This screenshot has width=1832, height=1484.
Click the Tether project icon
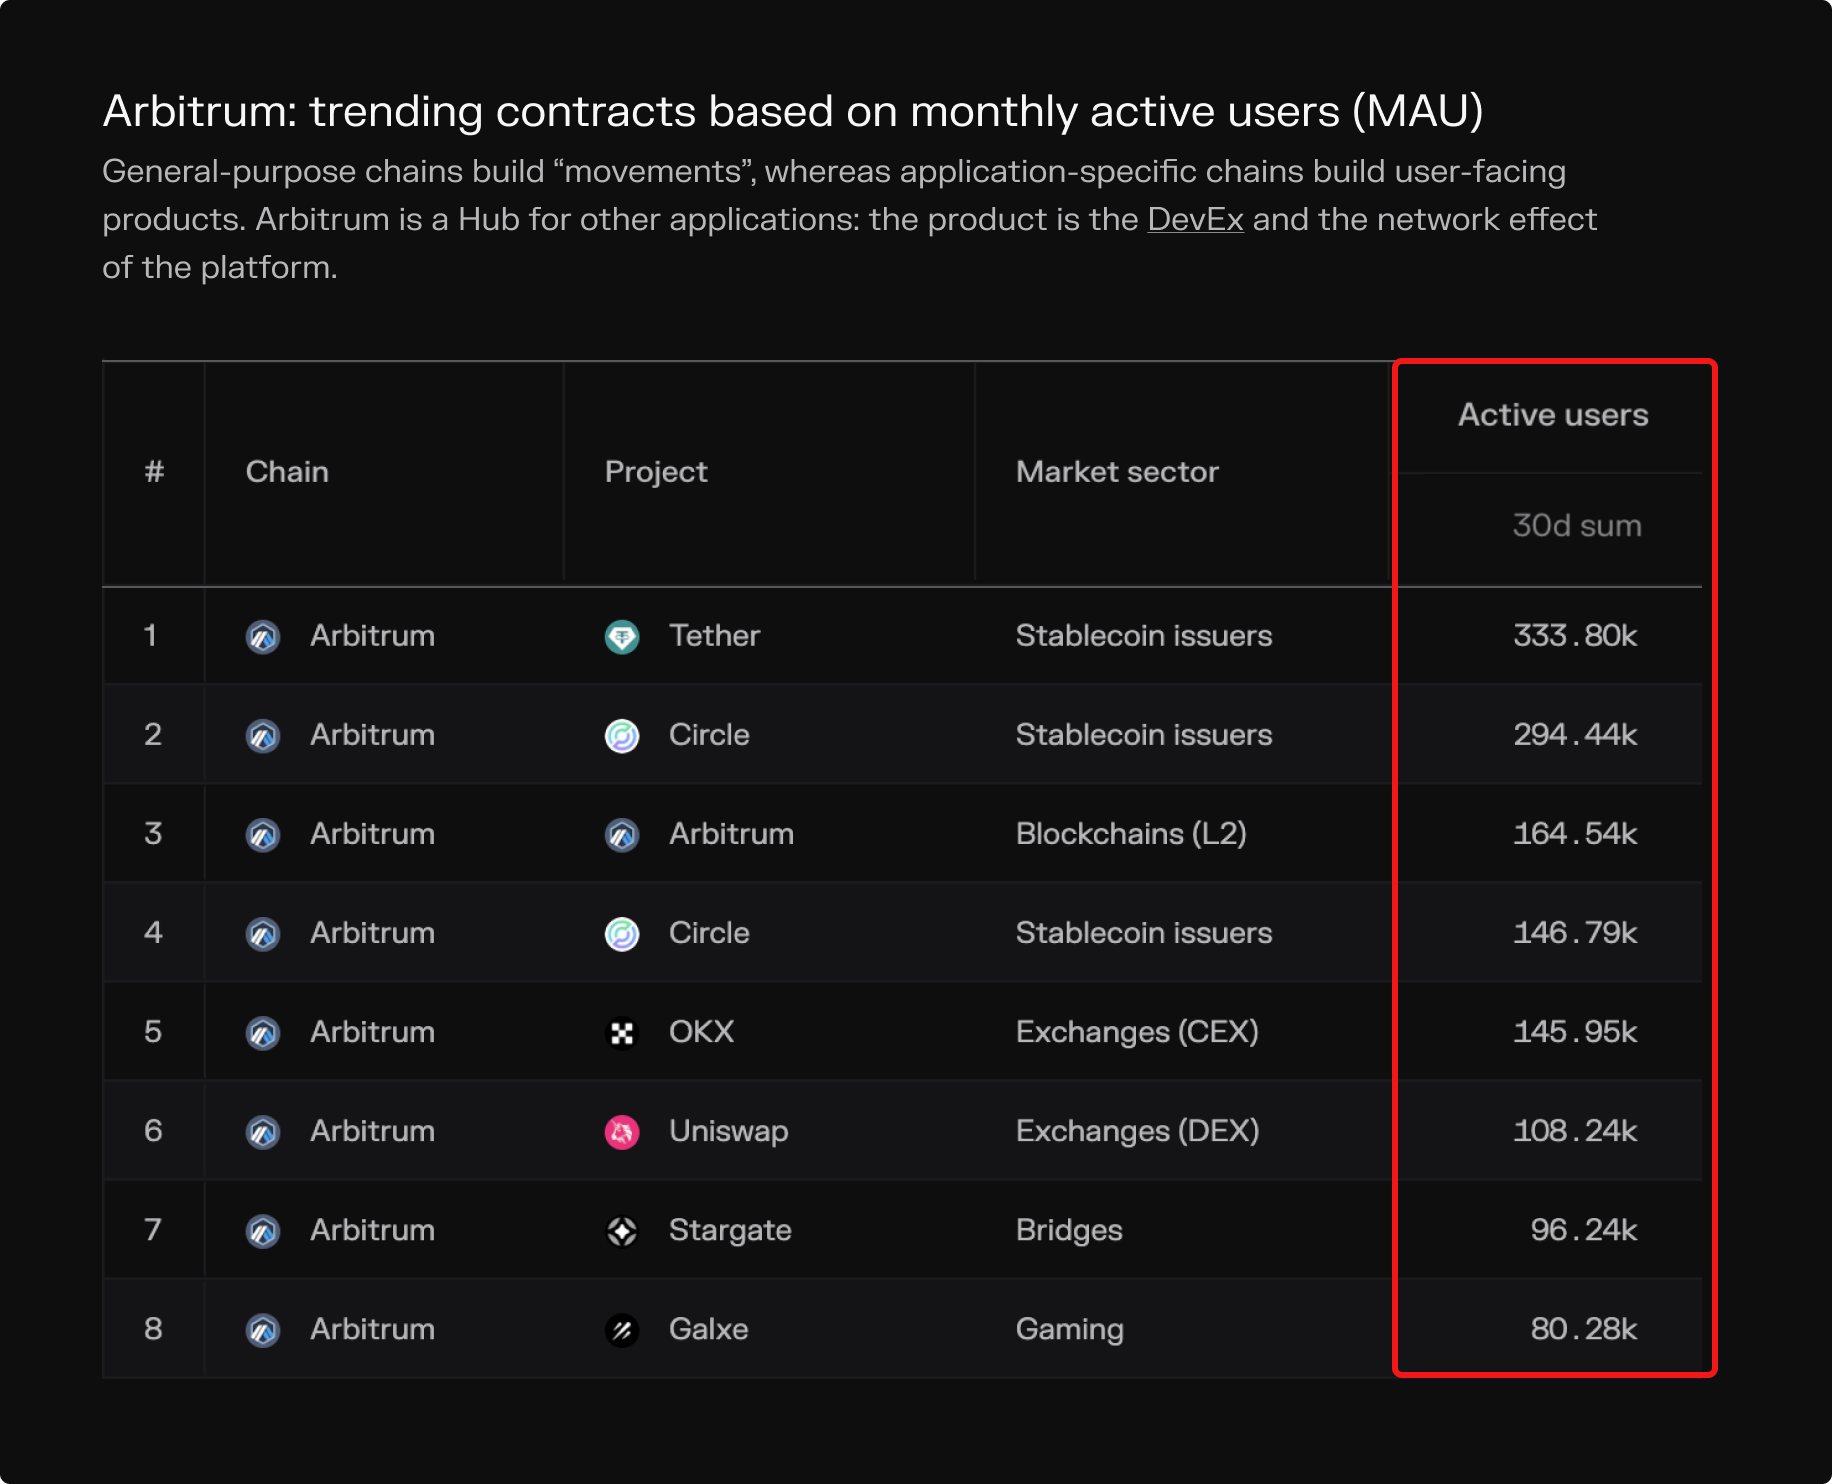pos(622,636)
